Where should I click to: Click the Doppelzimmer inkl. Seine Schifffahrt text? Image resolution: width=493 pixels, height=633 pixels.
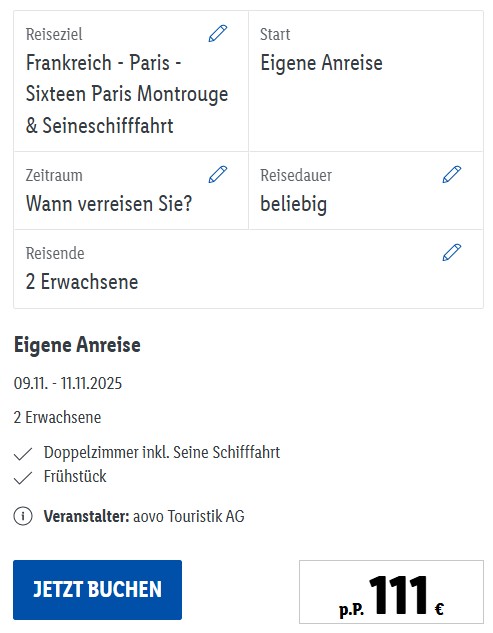162,453
